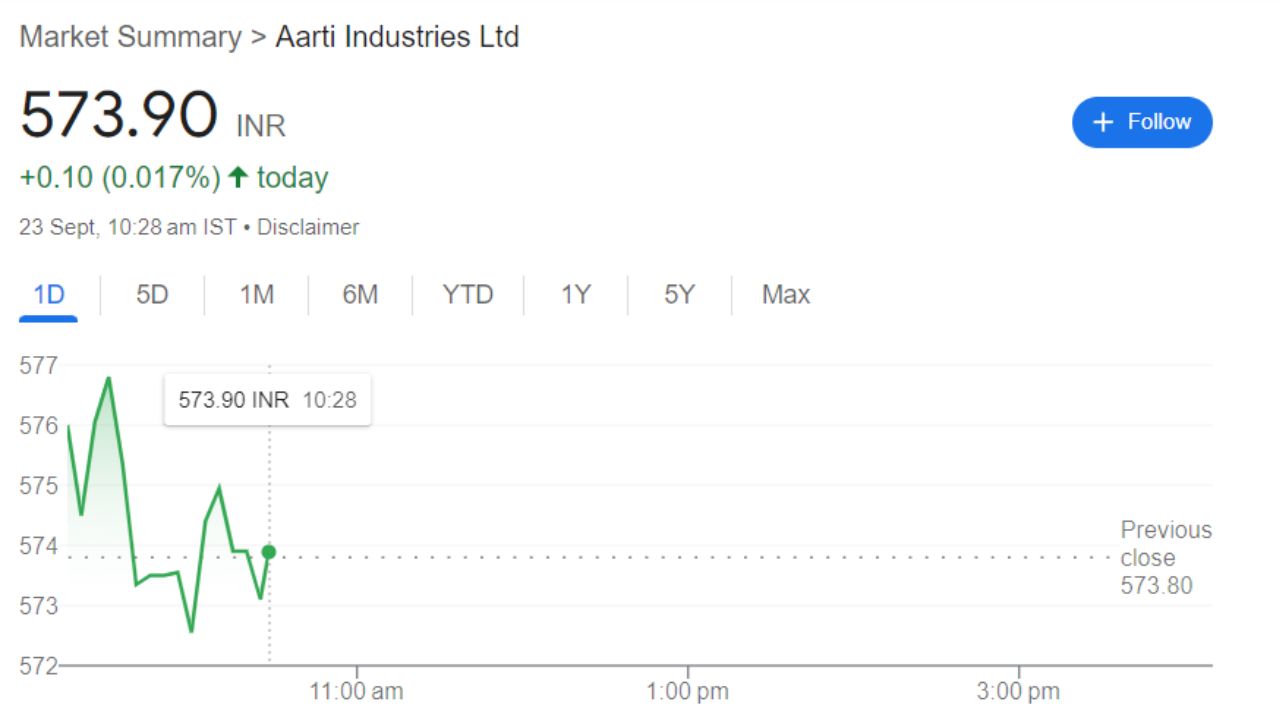Switch to the 5D range tab
1280x720 pixels.
coord(152,295)
